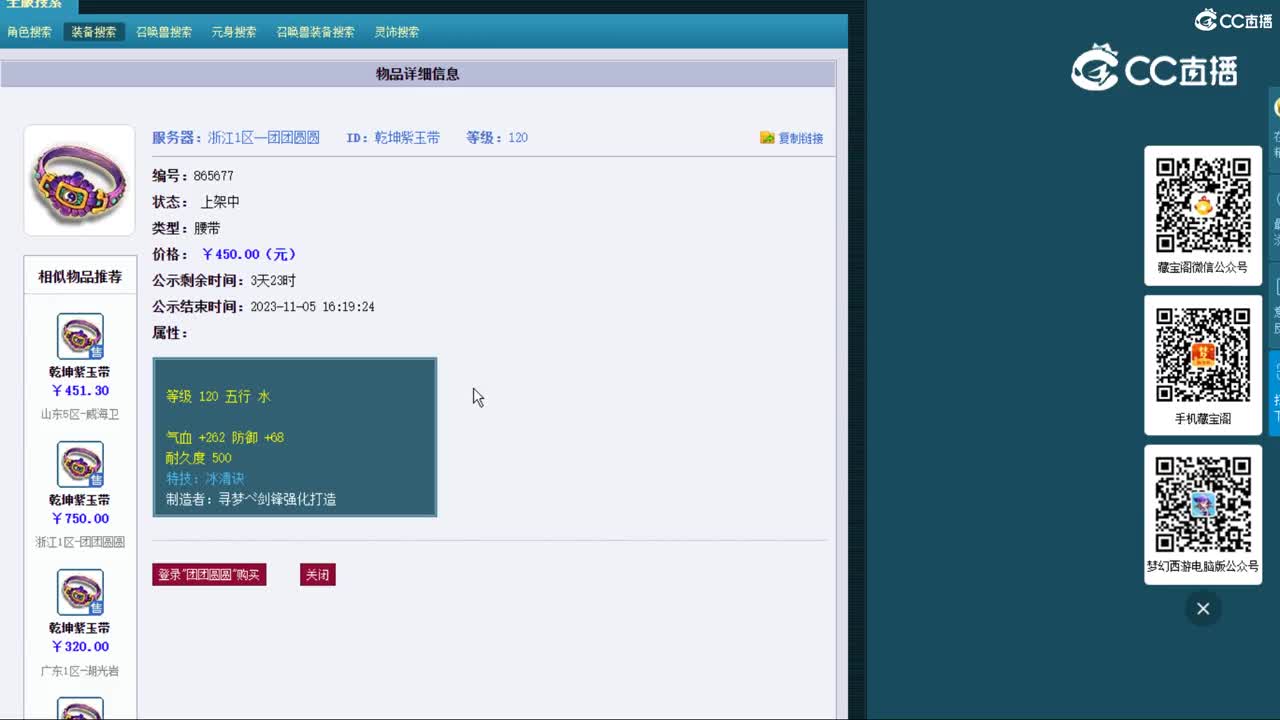
Task: Click the 登录"团团圆圆"购买 button
Action: tap(209, 575)
